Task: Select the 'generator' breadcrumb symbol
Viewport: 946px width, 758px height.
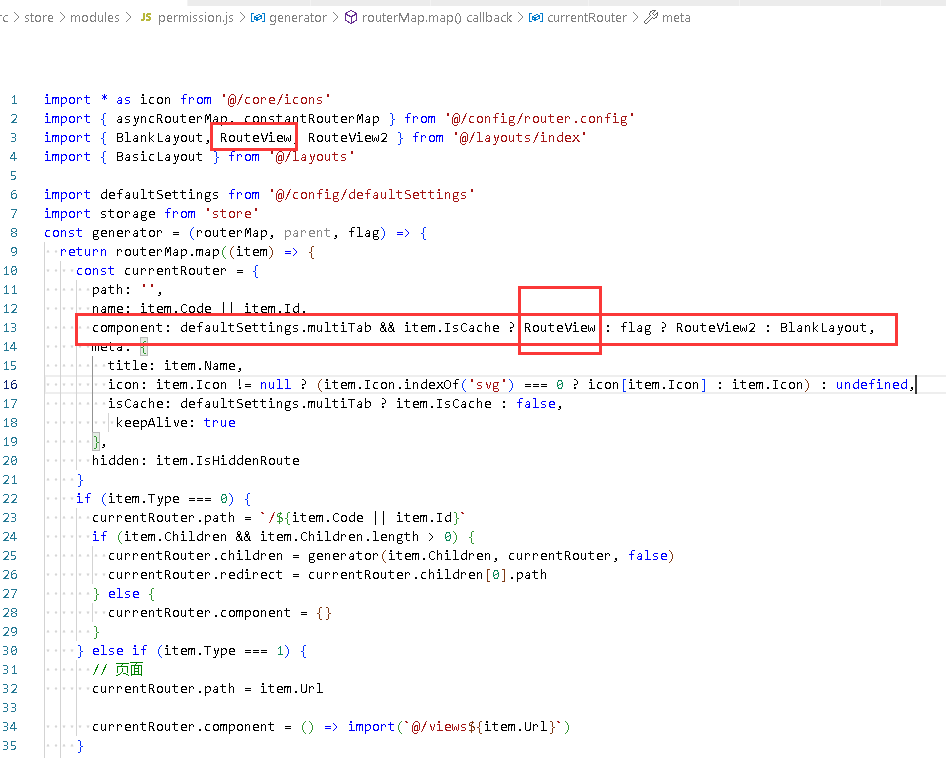Action: pos(297,18)
